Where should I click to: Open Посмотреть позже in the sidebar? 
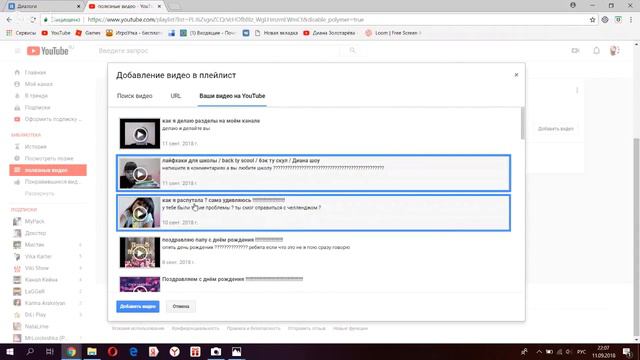48,158
